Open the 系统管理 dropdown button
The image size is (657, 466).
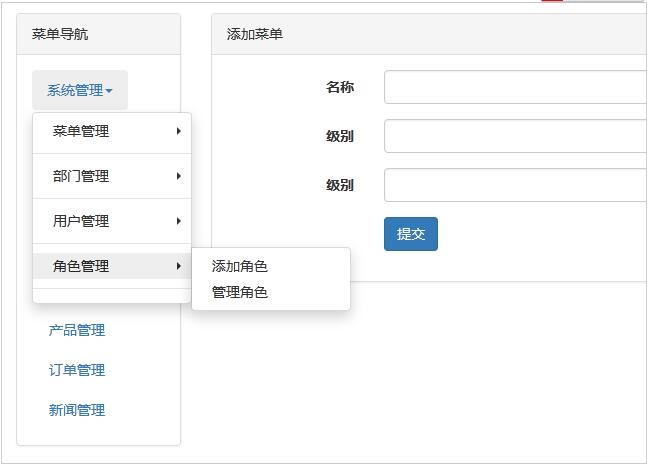tap(78, 90)
